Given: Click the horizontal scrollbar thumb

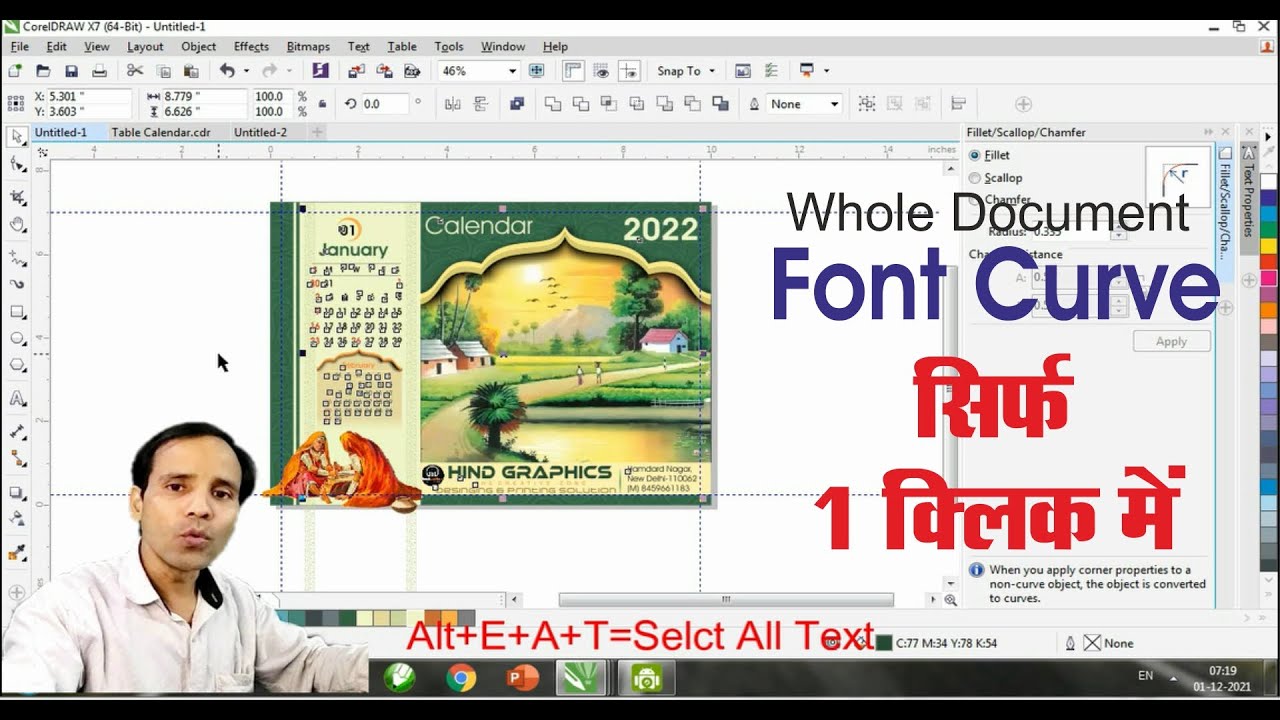Looking at the screenshot, I should 725,599.
